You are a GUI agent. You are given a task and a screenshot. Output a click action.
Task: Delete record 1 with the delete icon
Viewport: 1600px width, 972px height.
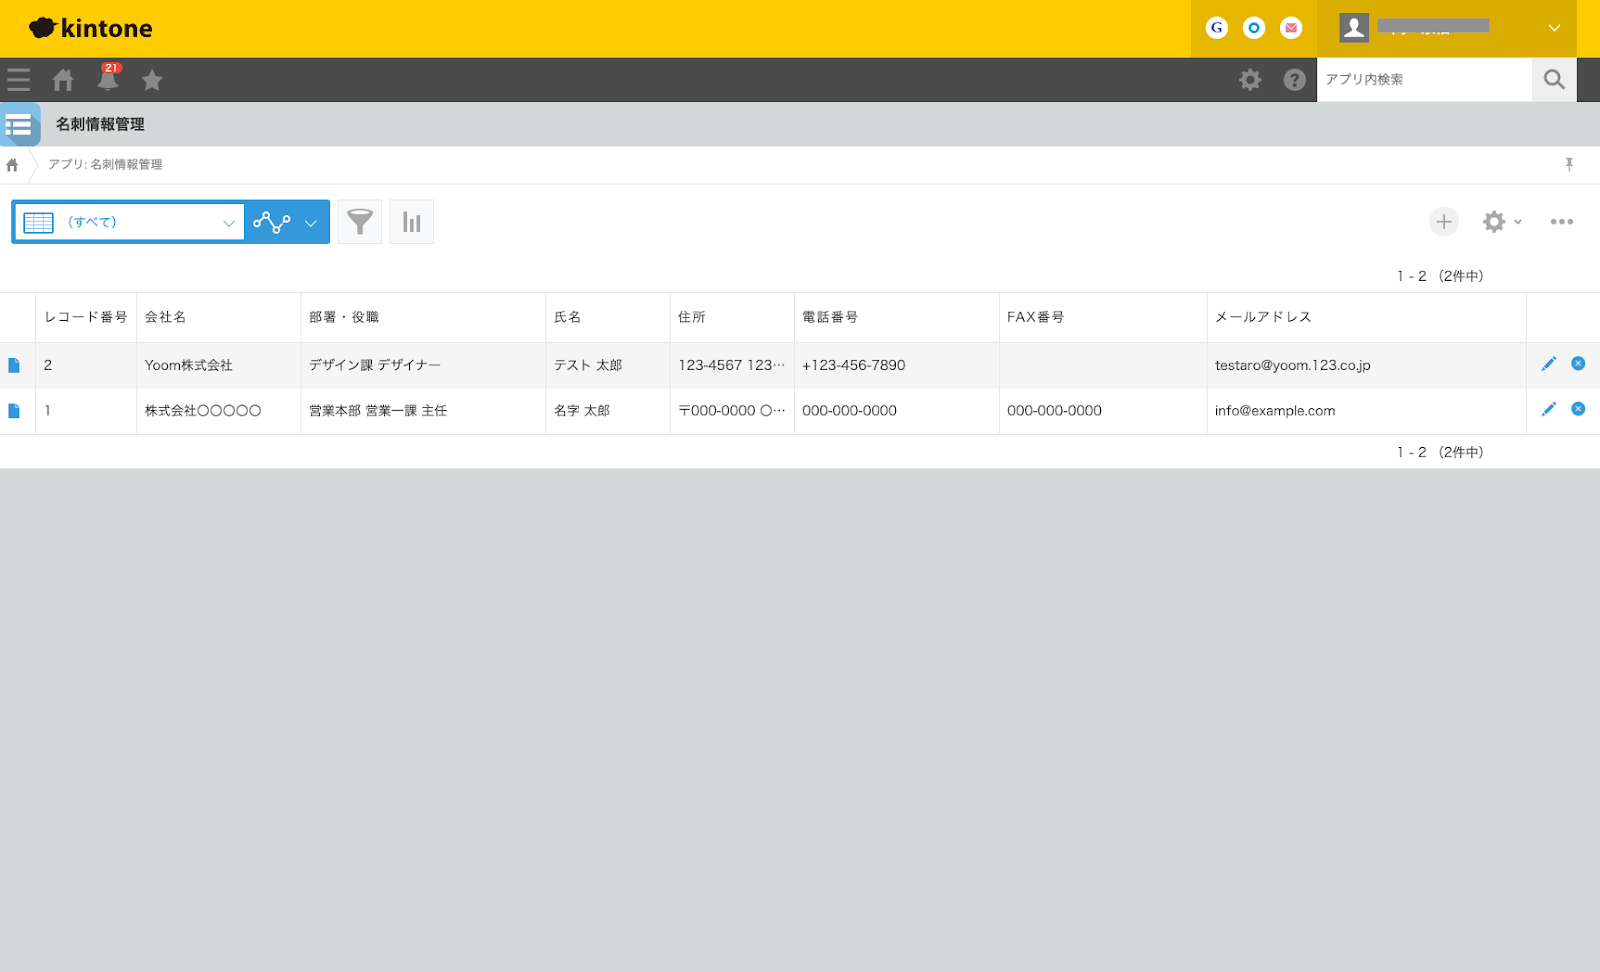[x=1578, y=409]
